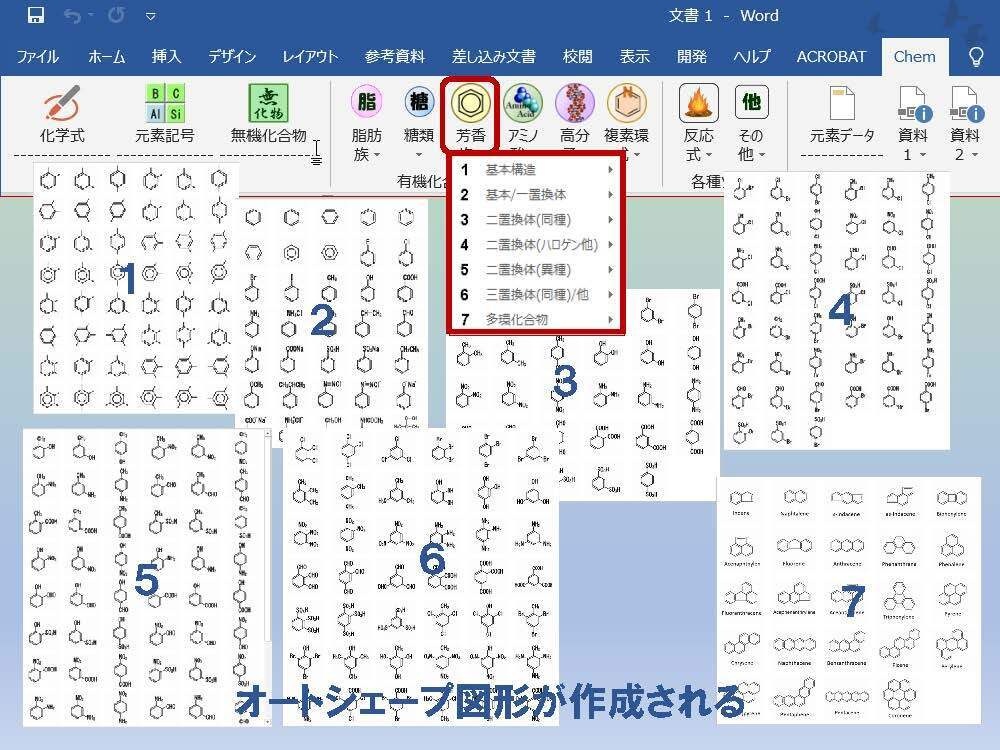Click the Redo icon in quick access
This screenshot has width=1000, height=750.
[116, 15]
